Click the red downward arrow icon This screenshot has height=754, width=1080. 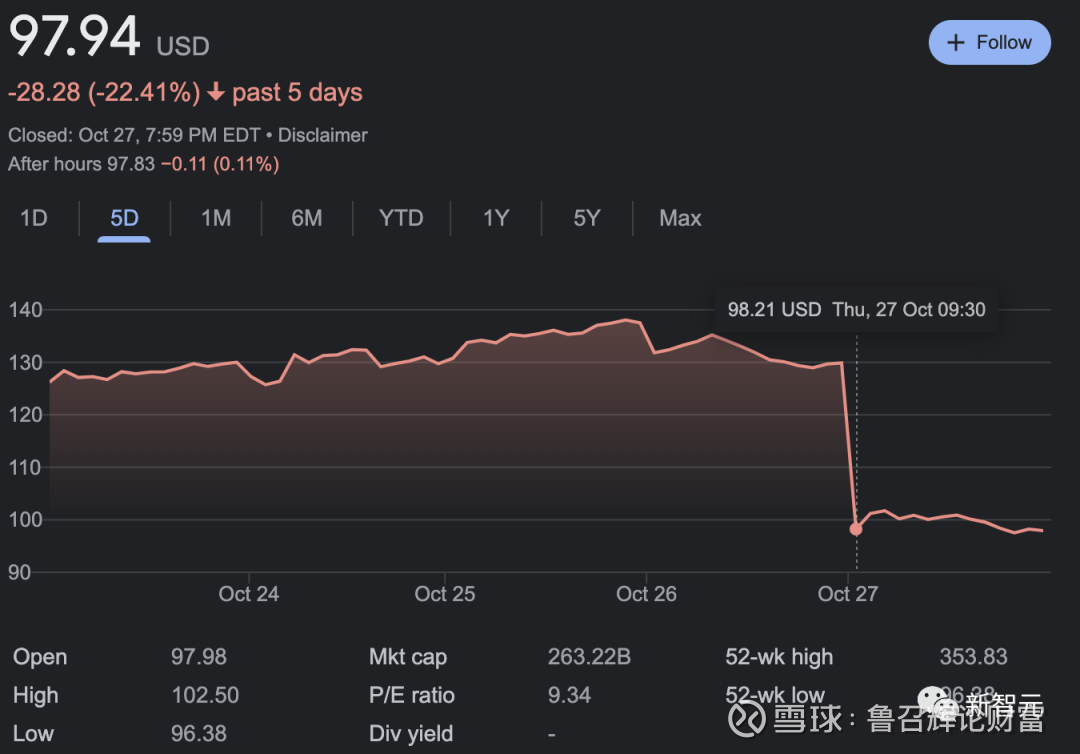[x=216, y=92]
